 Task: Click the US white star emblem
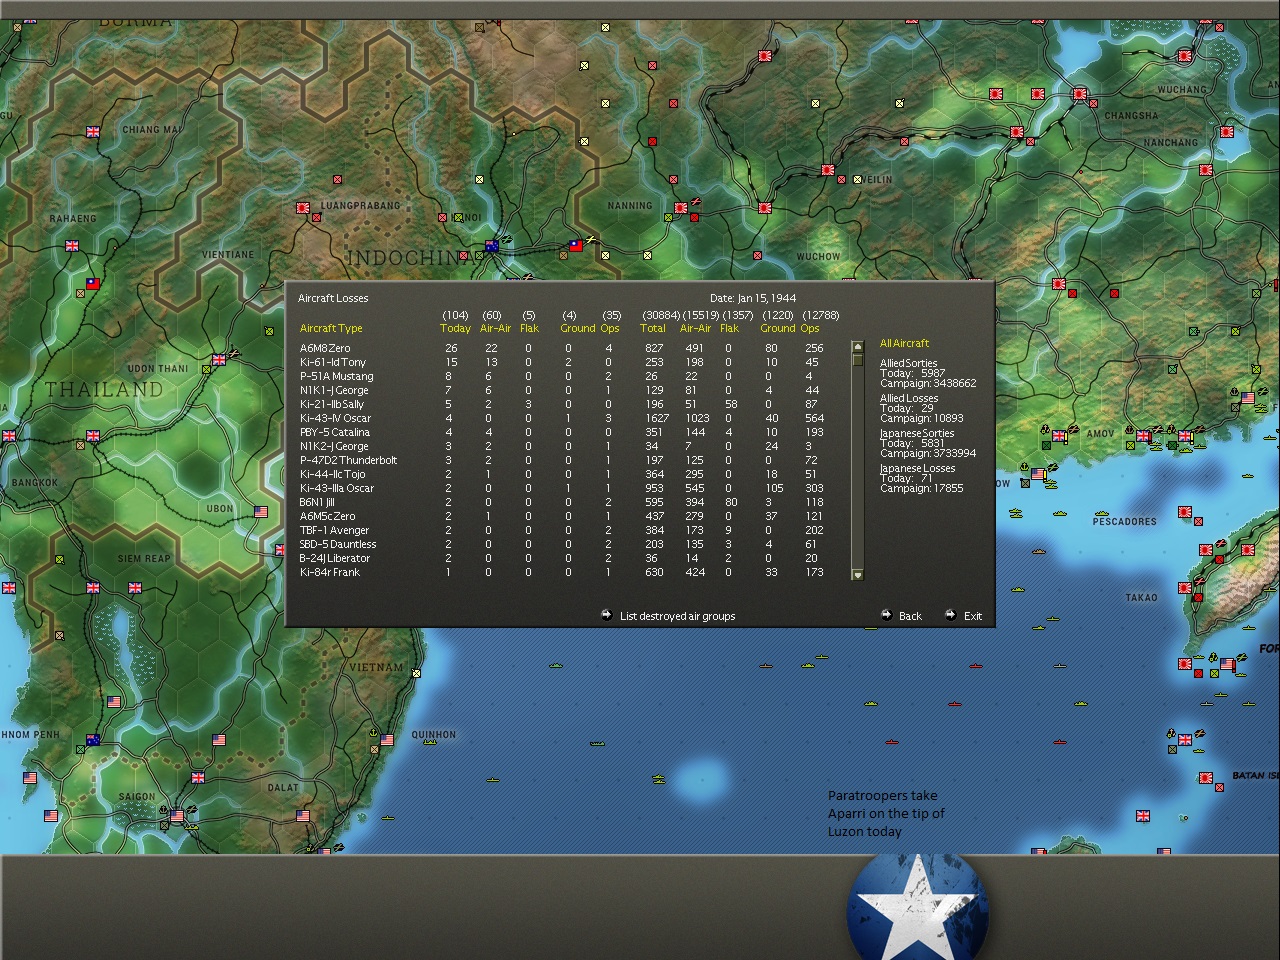pos(918,907)
